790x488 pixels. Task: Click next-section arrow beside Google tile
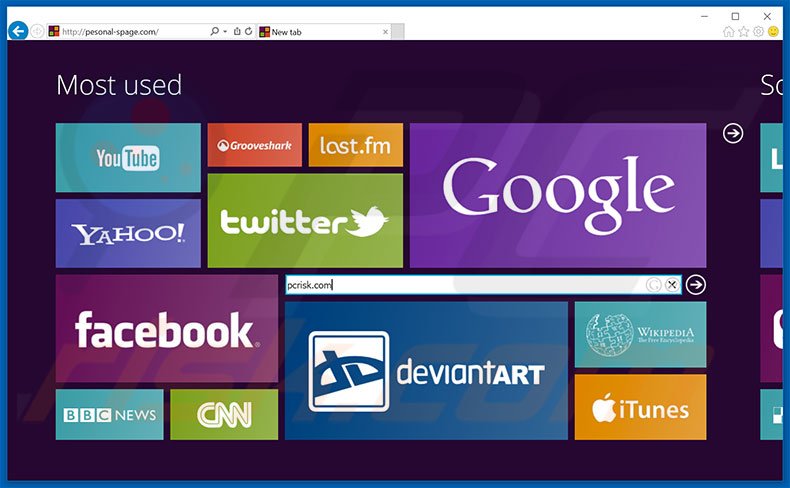coord(733,133)
